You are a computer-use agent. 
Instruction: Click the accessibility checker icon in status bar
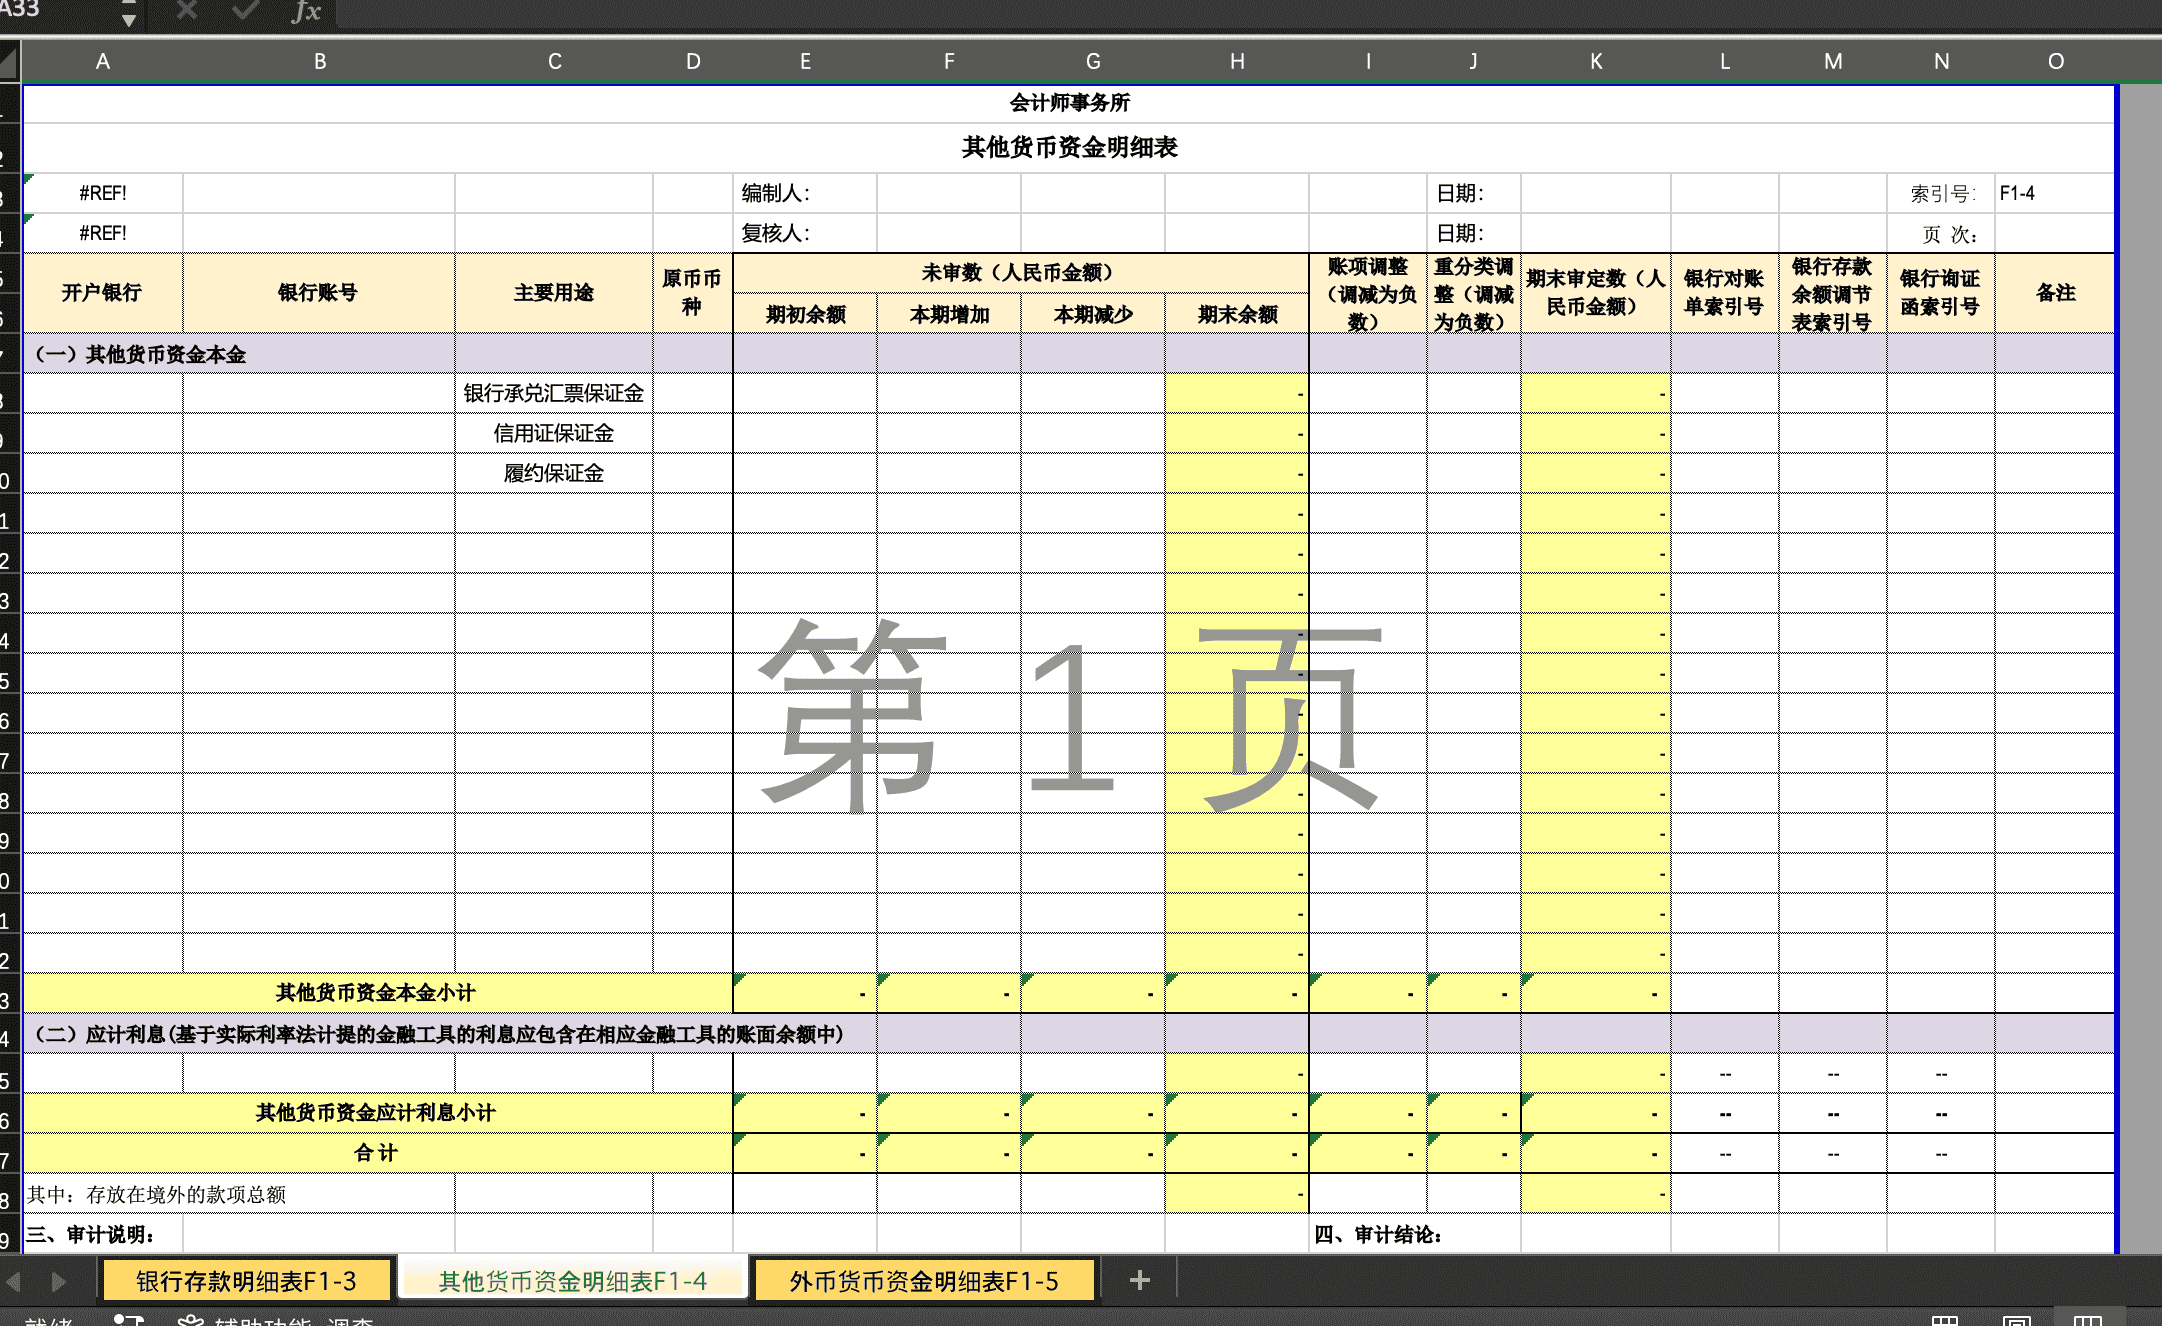[x=190, y=1320]
